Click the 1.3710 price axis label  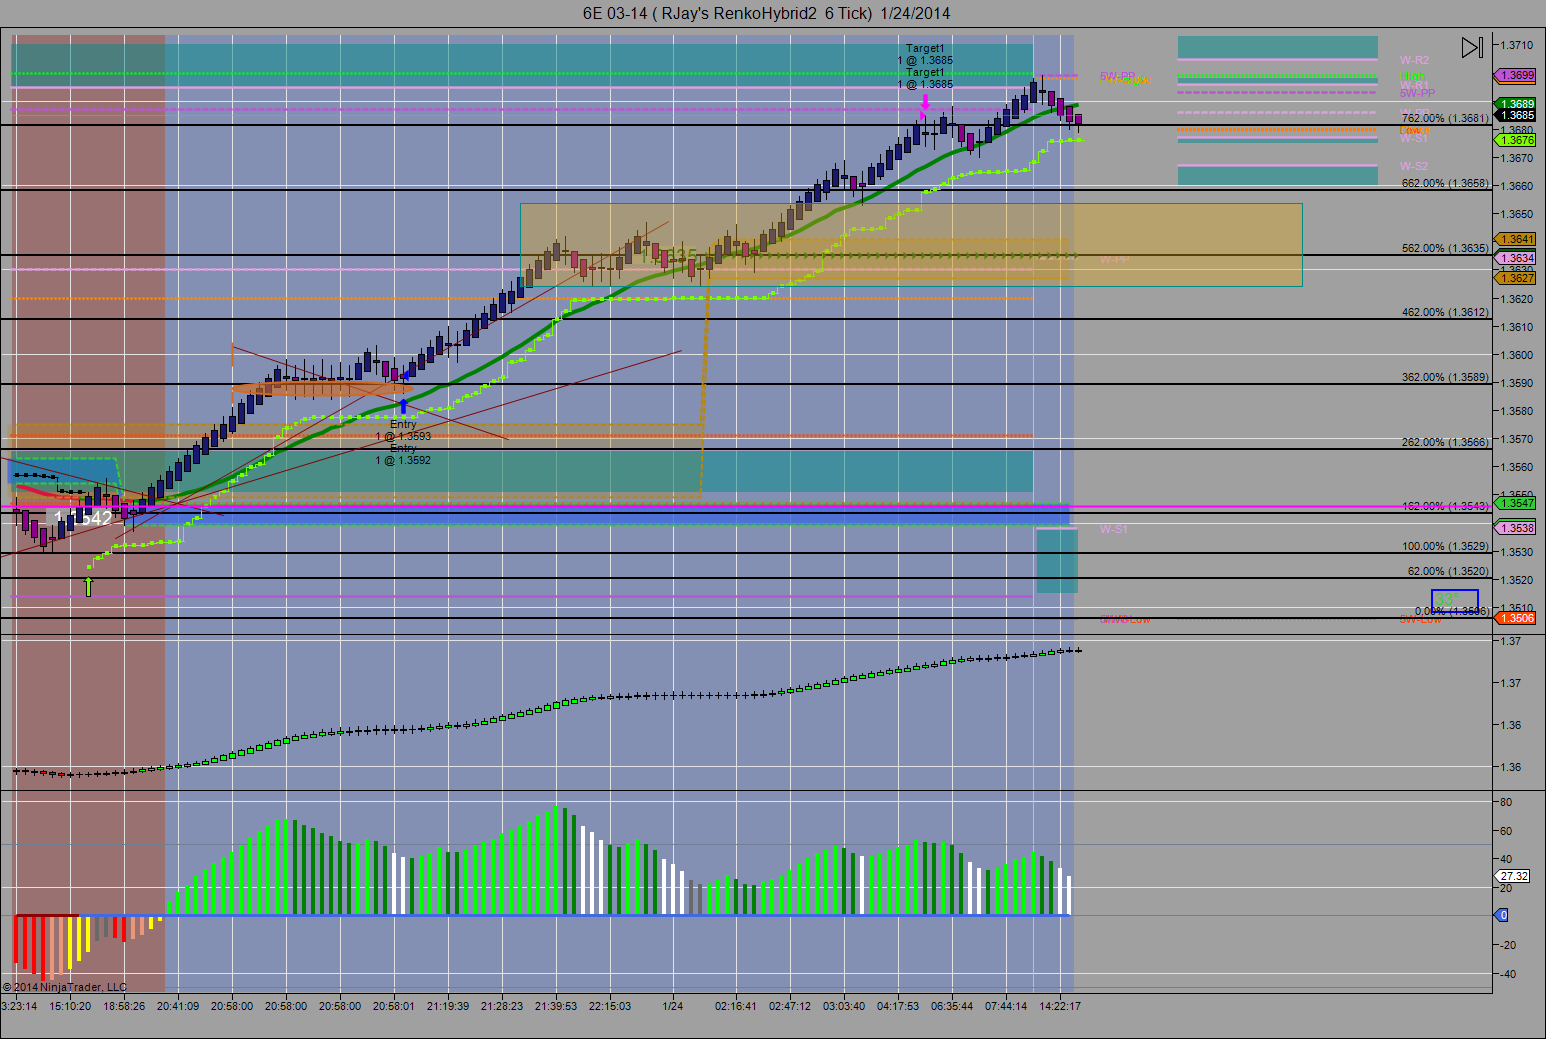(x=1517, y=45)
